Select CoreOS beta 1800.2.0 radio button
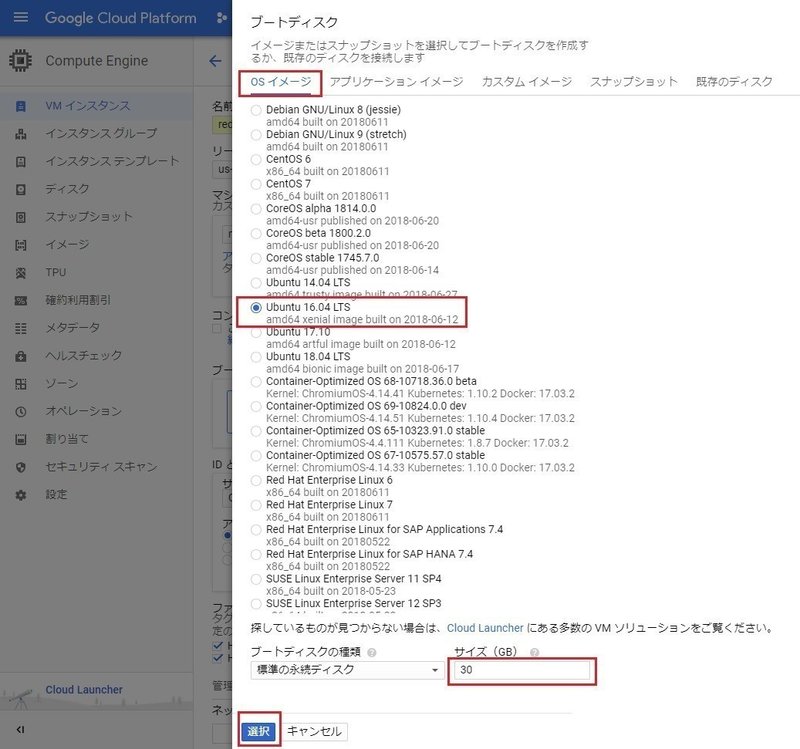Image resolution: width=800 pixels, height=749 pixels. coord(256,233)
